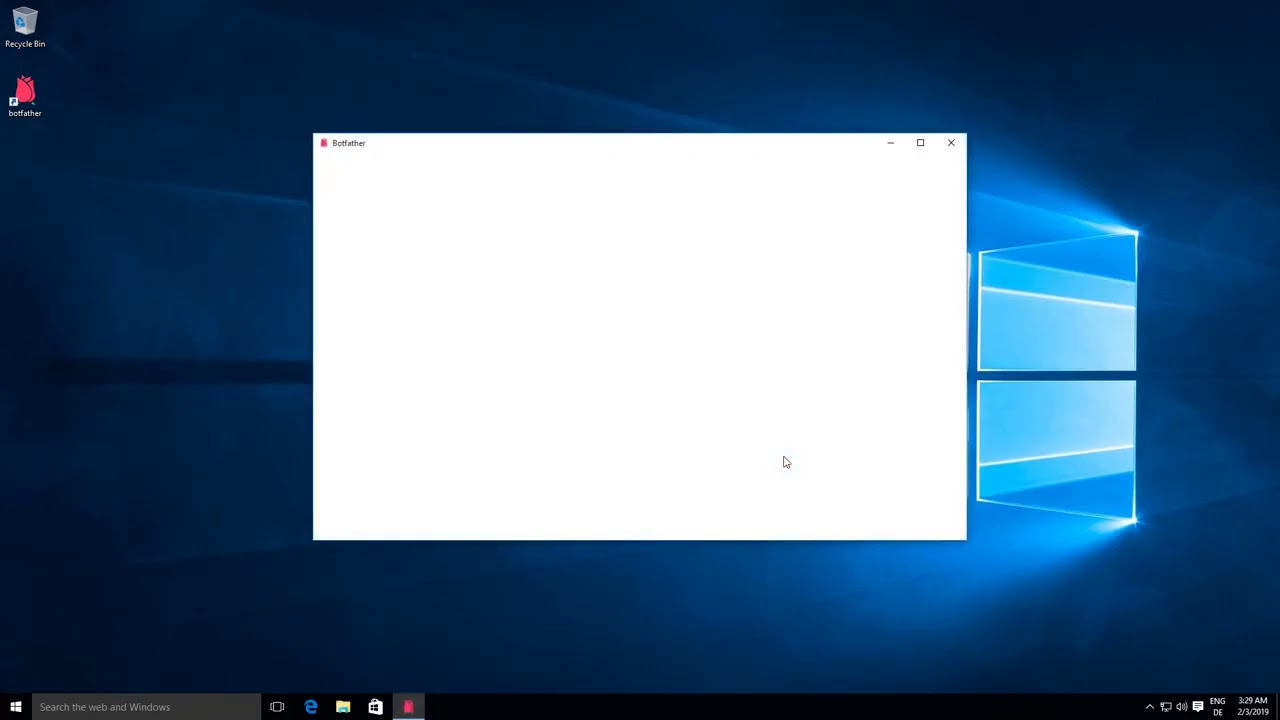Launch Microsoft Edge from the taskbar

pyautogui.click(x=310, y=707)
